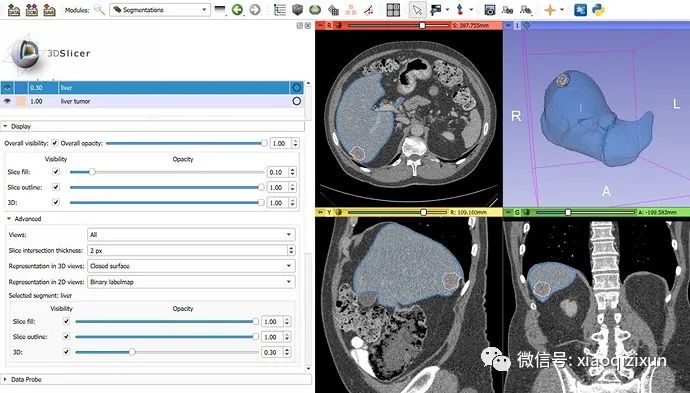This screenshot has width=690, height=393.
Task: Toggle the Display Slice fill visibility checkbox
Action: 56,172
